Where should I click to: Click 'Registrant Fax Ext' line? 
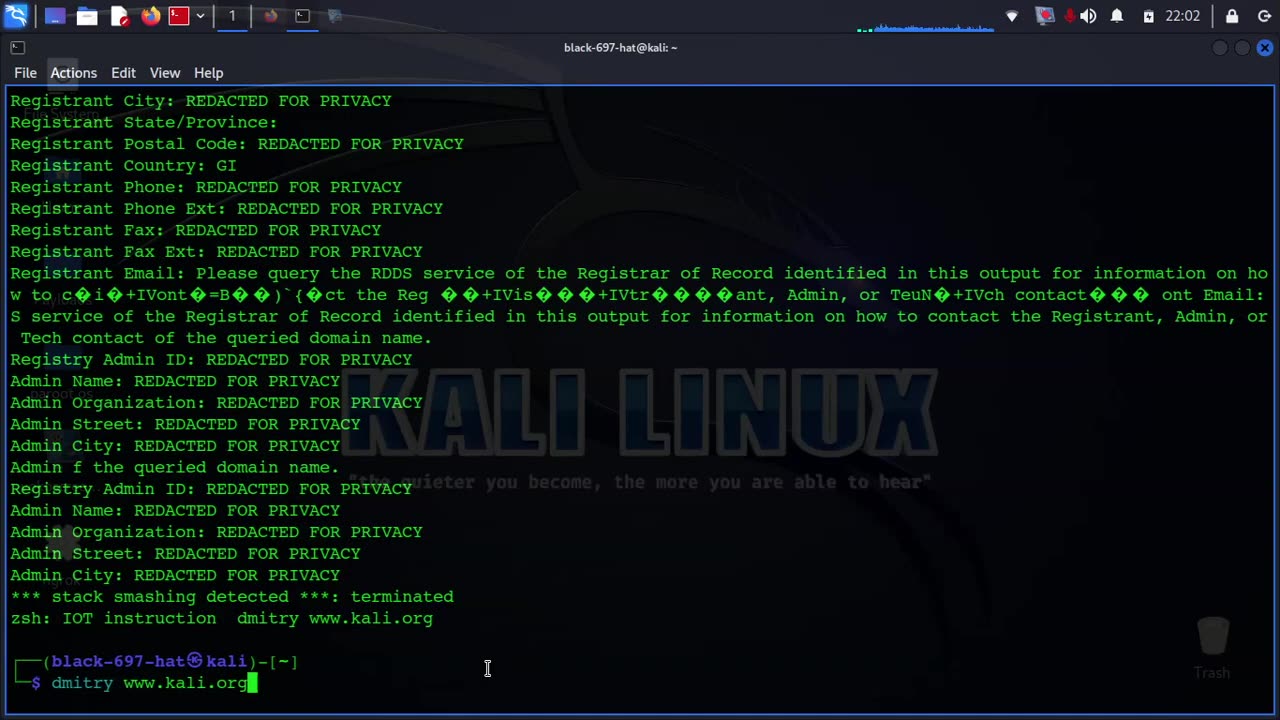click(216, 252)
